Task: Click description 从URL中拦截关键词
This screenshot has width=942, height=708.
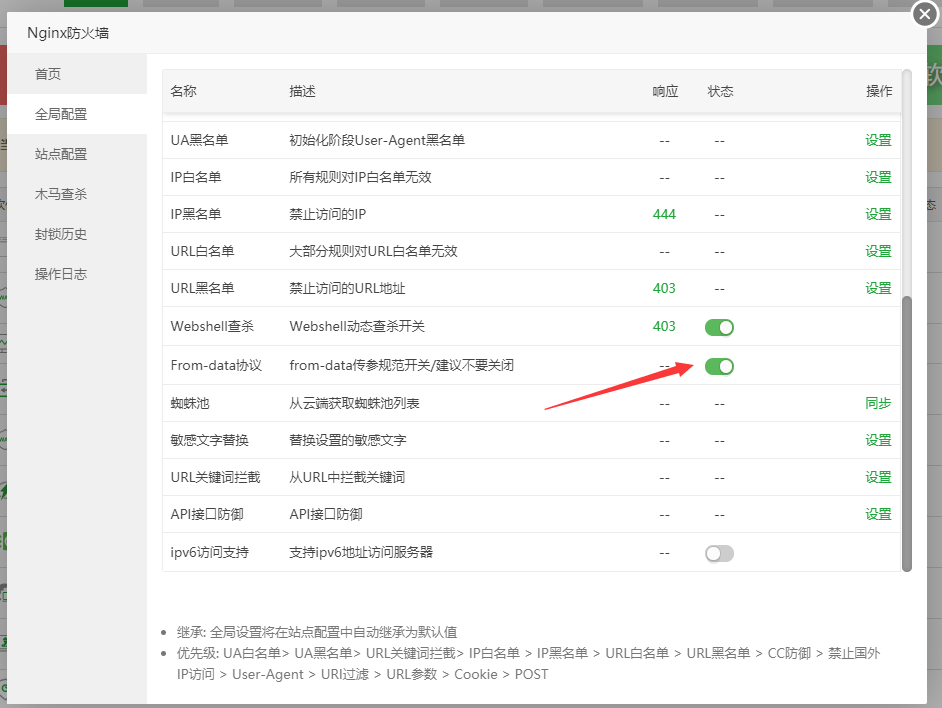Action: (347, 478)
